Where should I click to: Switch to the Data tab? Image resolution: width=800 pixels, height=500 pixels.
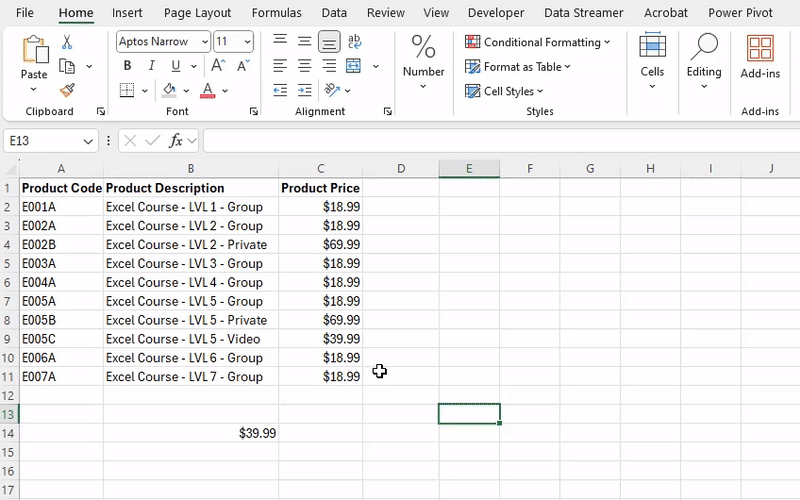coord(334,13)
